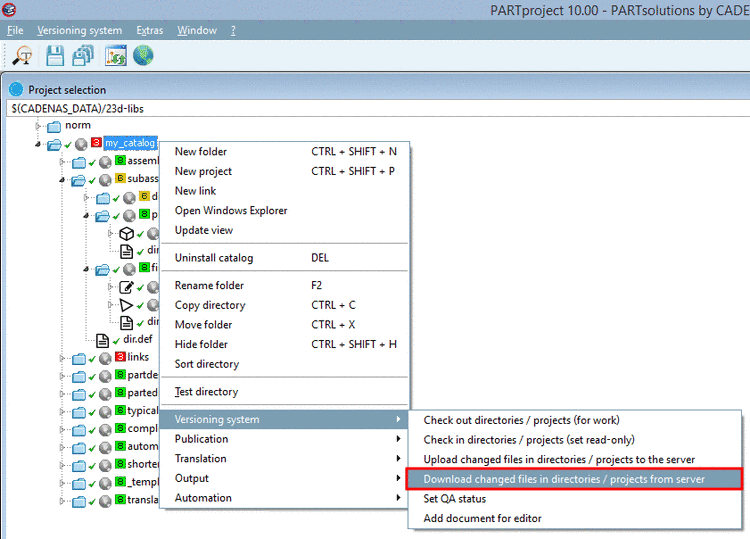
Task: Click the edit pencil project icon
Action: pos(126,287)
